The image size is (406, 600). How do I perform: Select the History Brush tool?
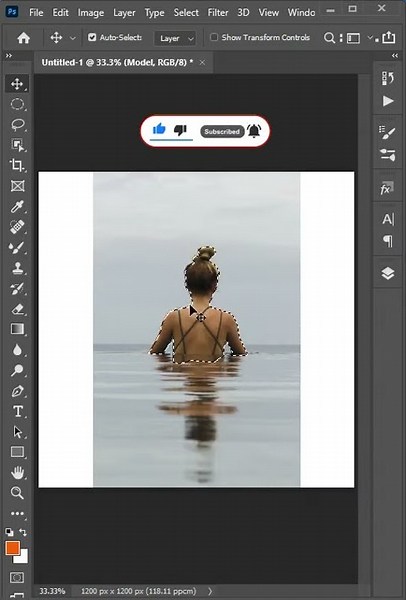pos(17,289)
